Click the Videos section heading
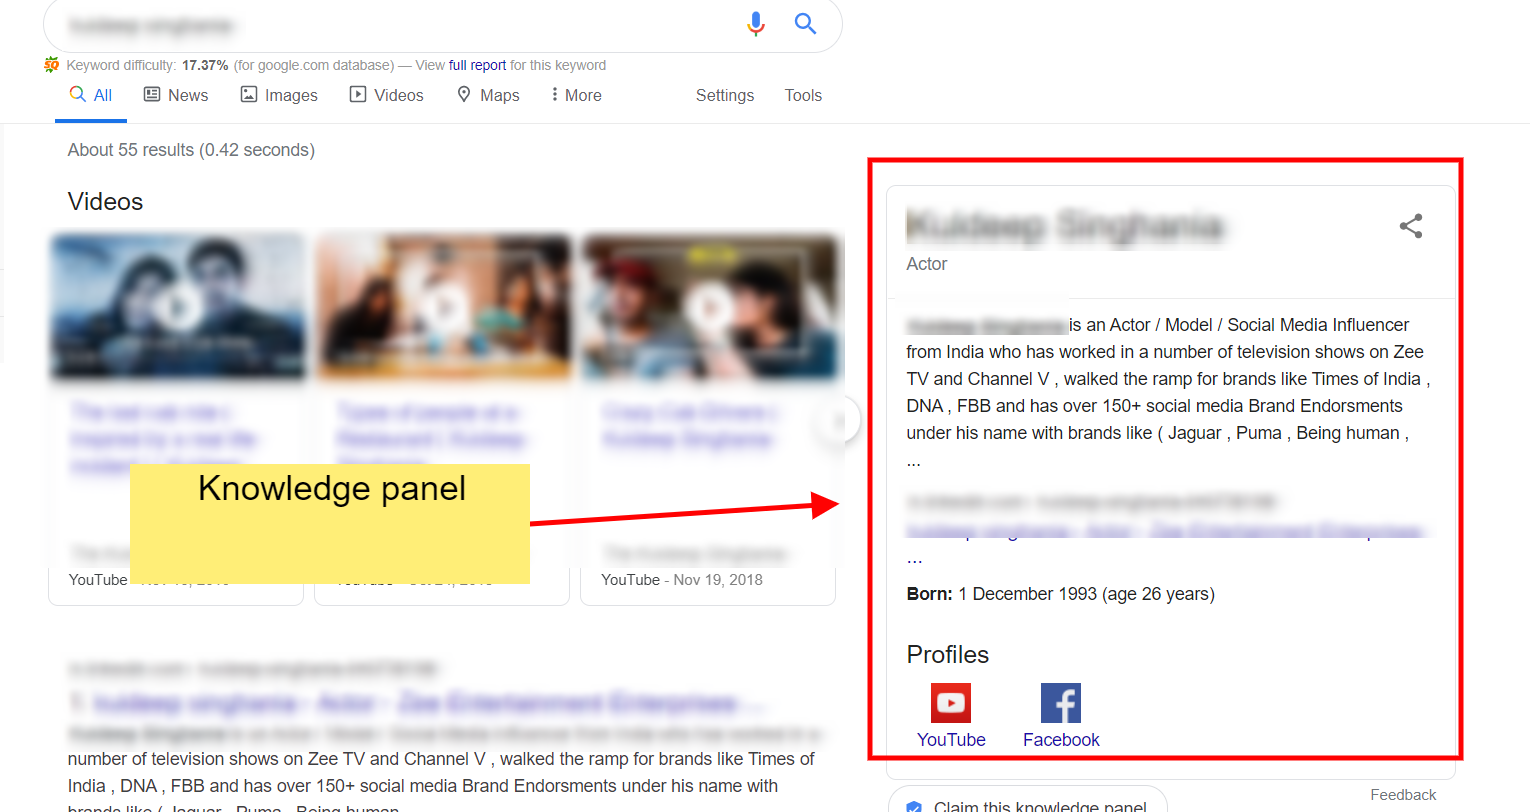 [x=105, y=202]
